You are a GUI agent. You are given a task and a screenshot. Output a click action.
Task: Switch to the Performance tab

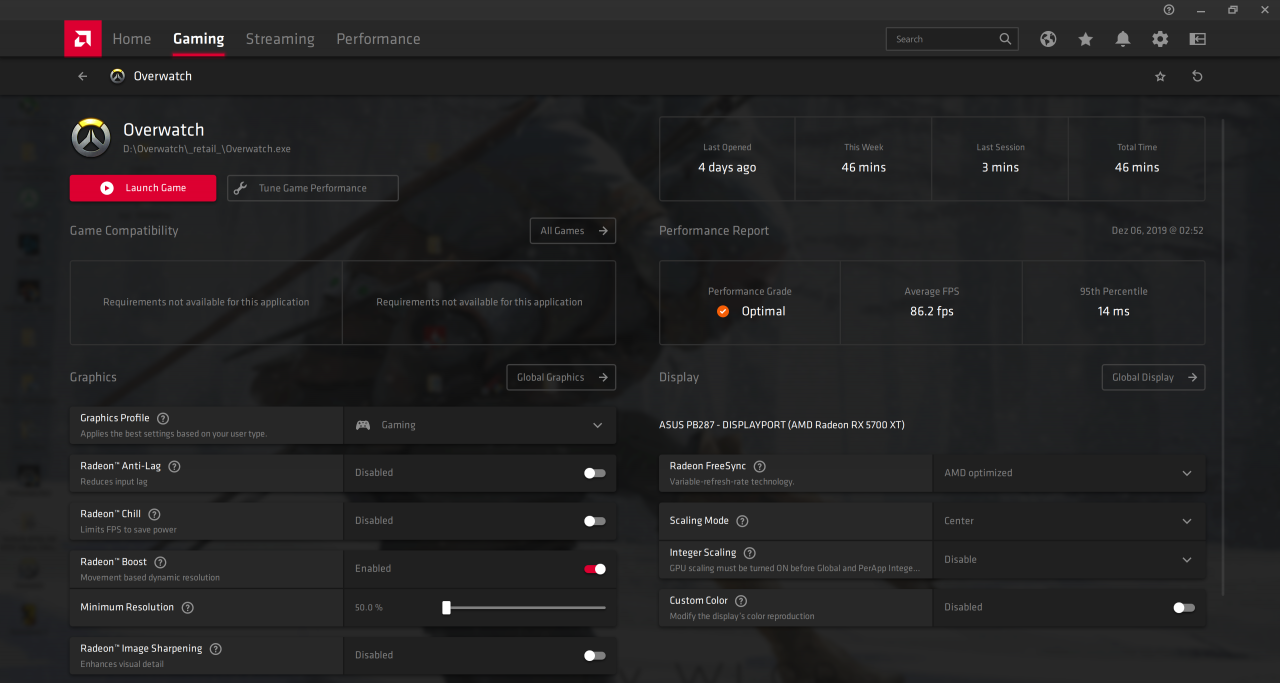(378, 39)
